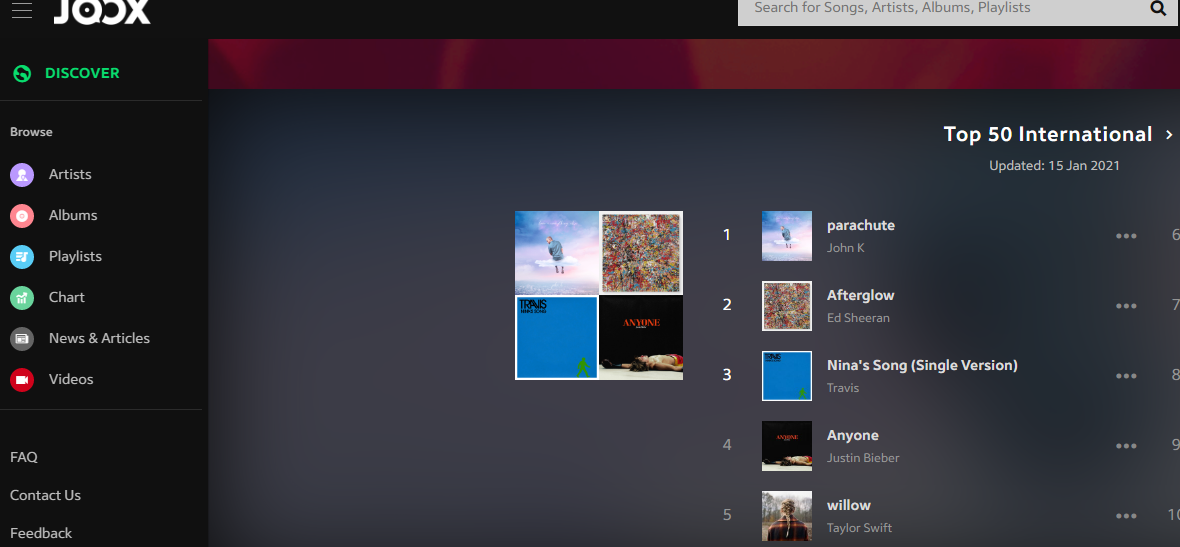
Task: Open more options for Anyone
Action: (1126, 446)
